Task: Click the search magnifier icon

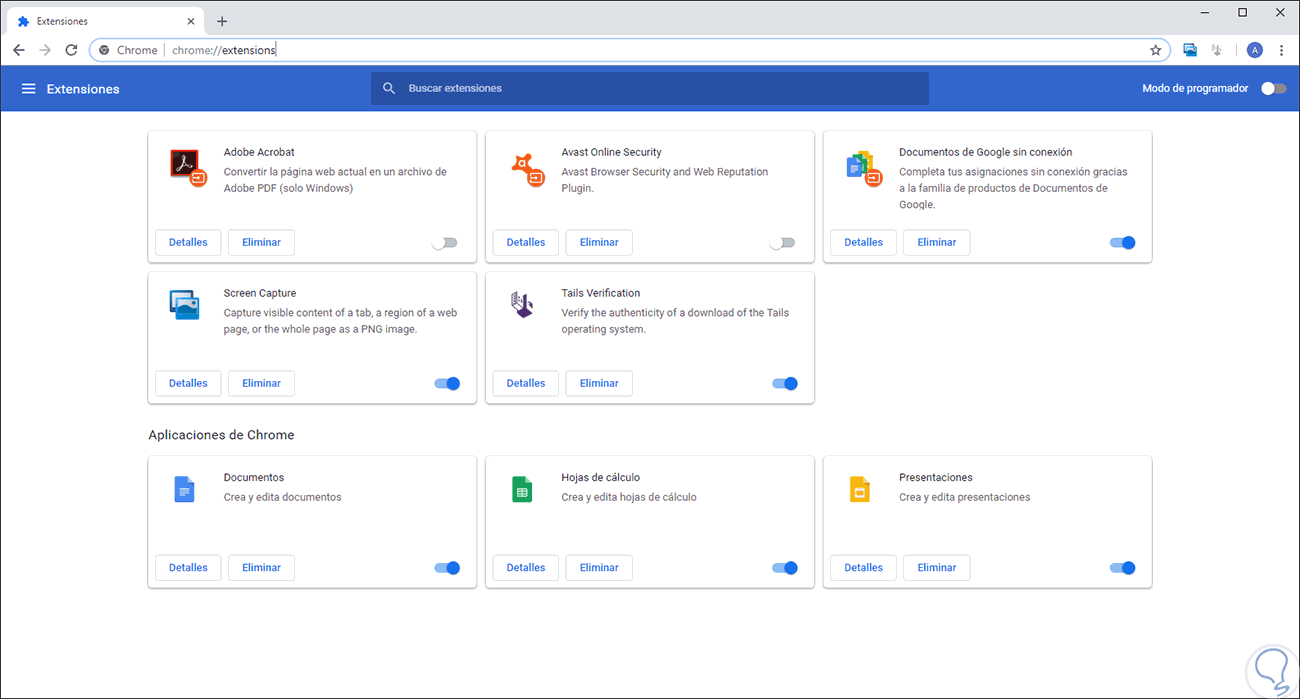Action: point(389,88)
